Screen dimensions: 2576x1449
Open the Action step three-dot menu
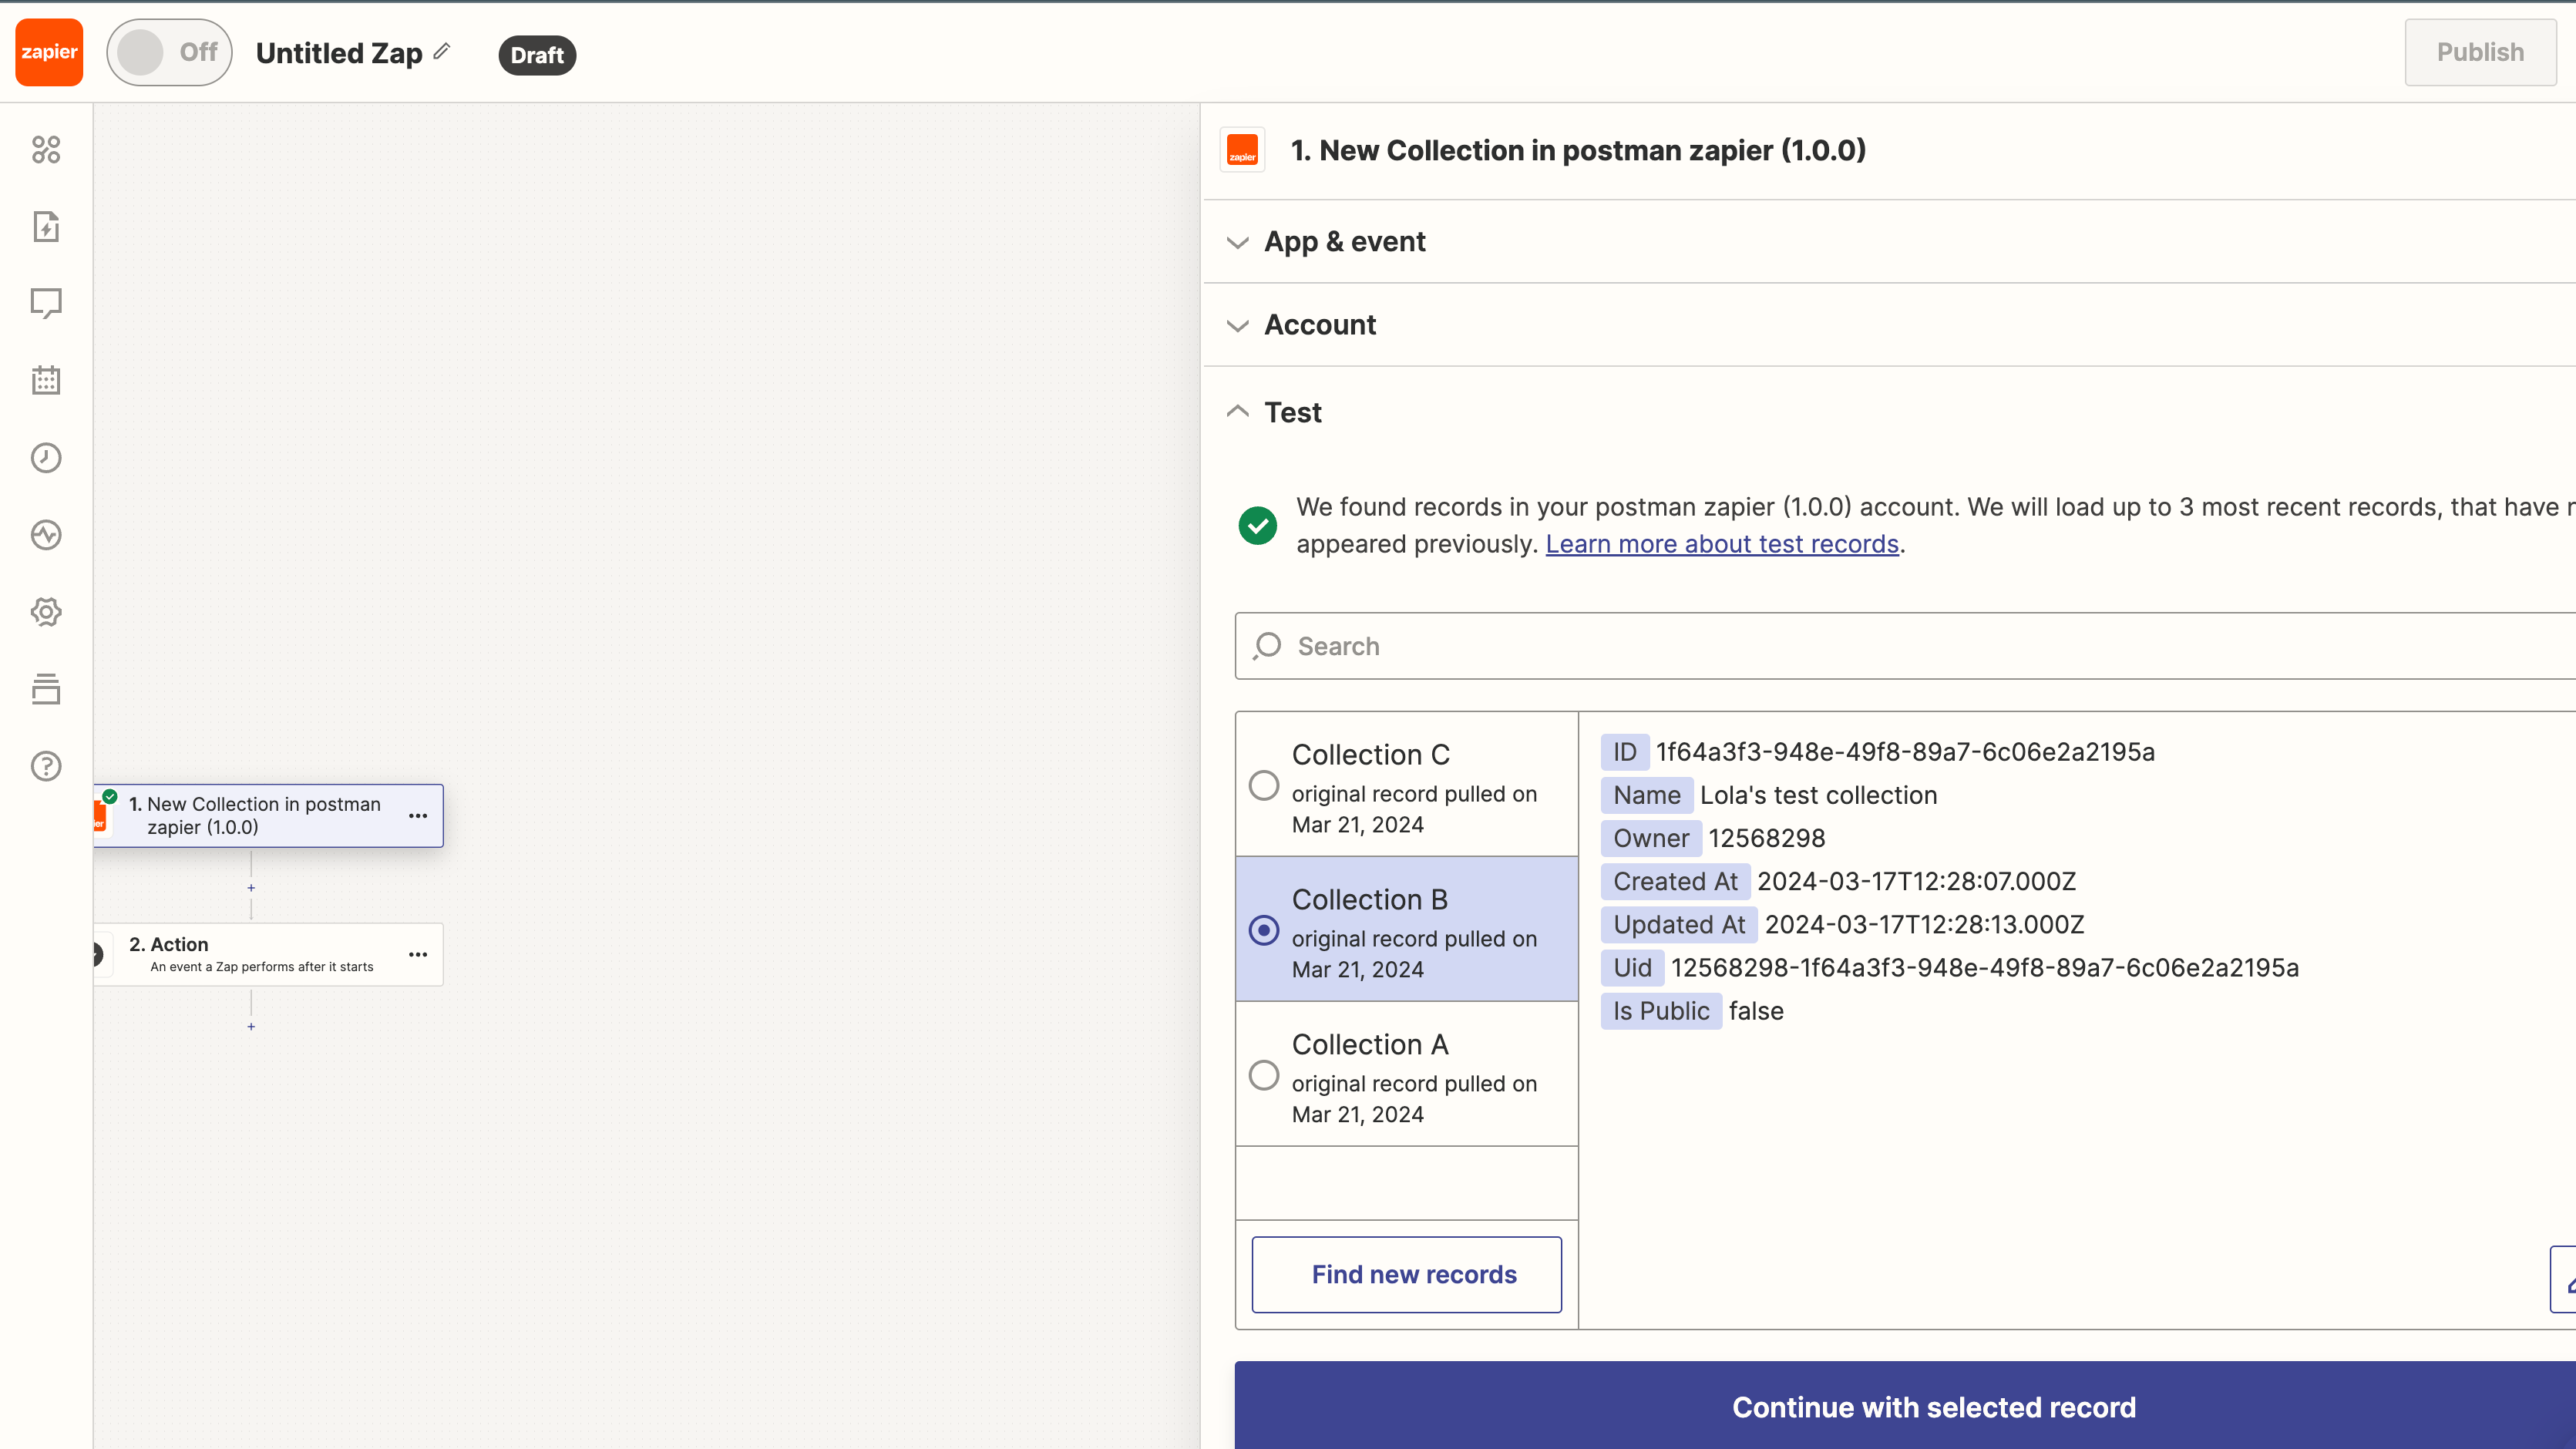point(418,955)
